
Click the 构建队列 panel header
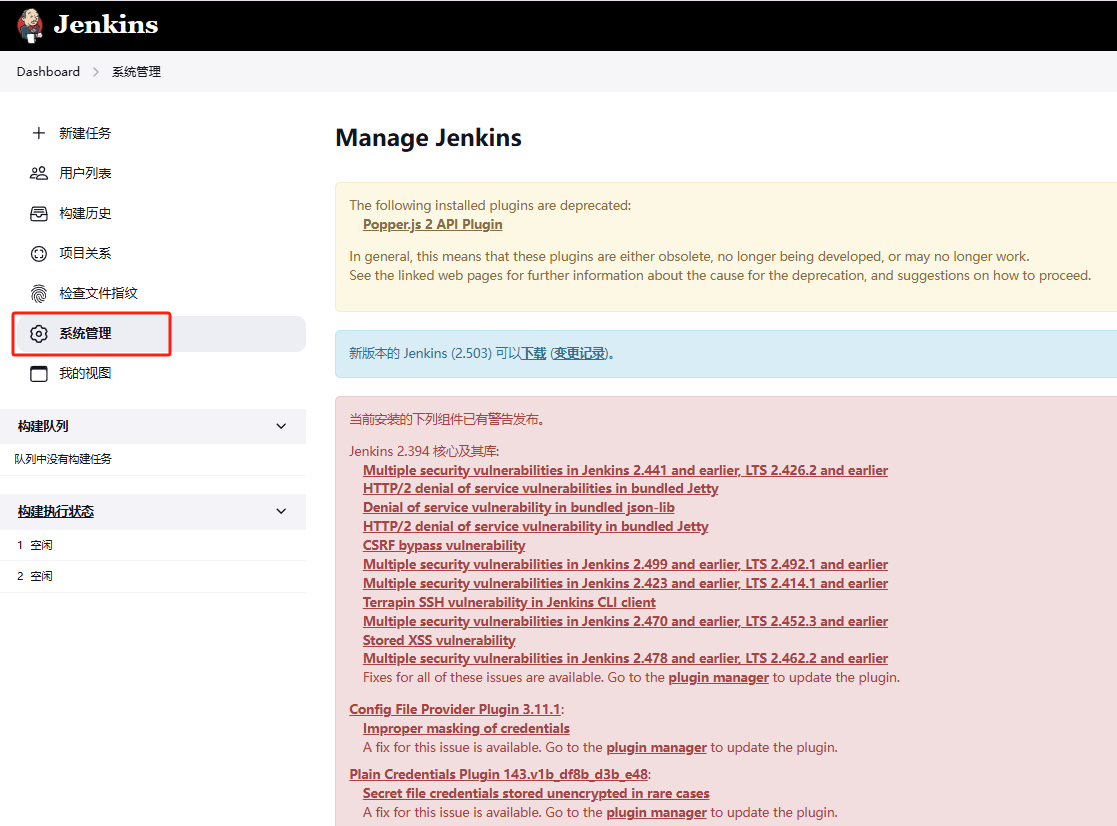pos(152,426)
